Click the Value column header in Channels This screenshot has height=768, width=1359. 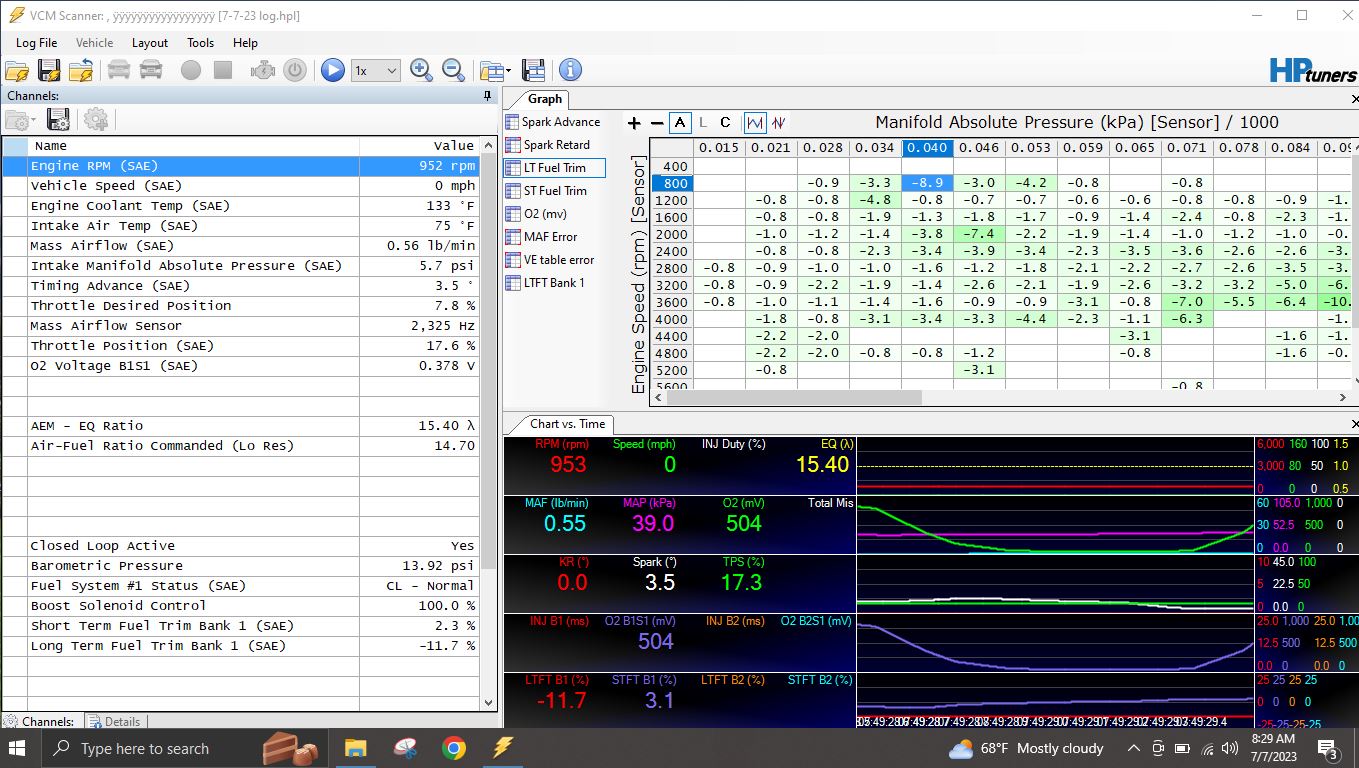click(420, 146)
